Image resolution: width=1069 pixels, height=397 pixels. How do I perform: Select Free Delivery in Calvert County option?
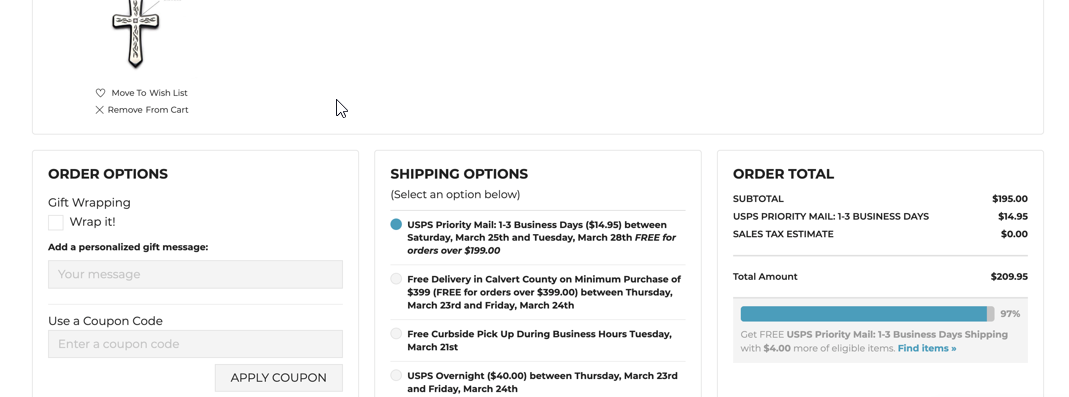(x=396, y=279)
